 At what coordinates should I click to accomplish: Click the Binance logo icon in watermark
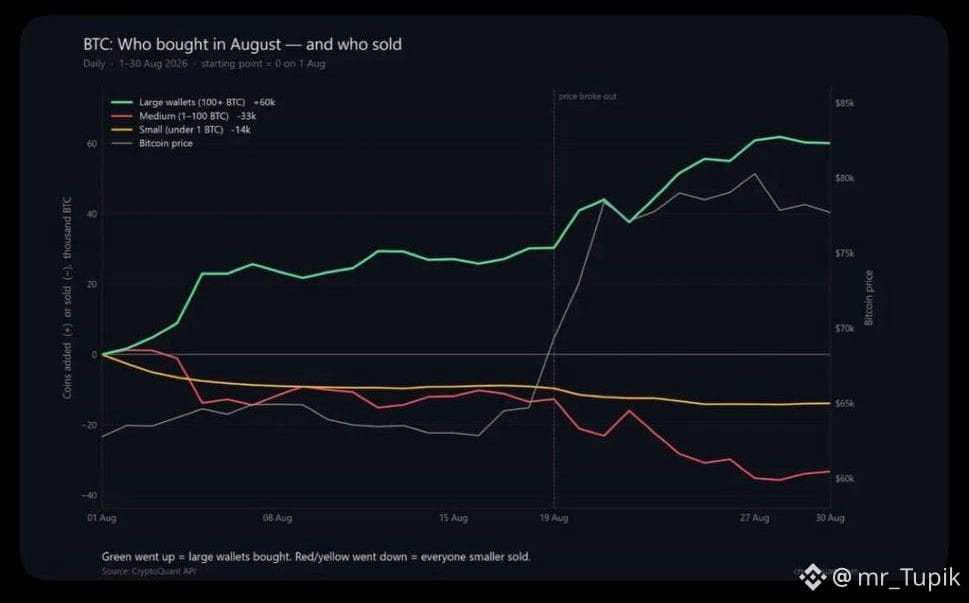click(x=813, y=578)
